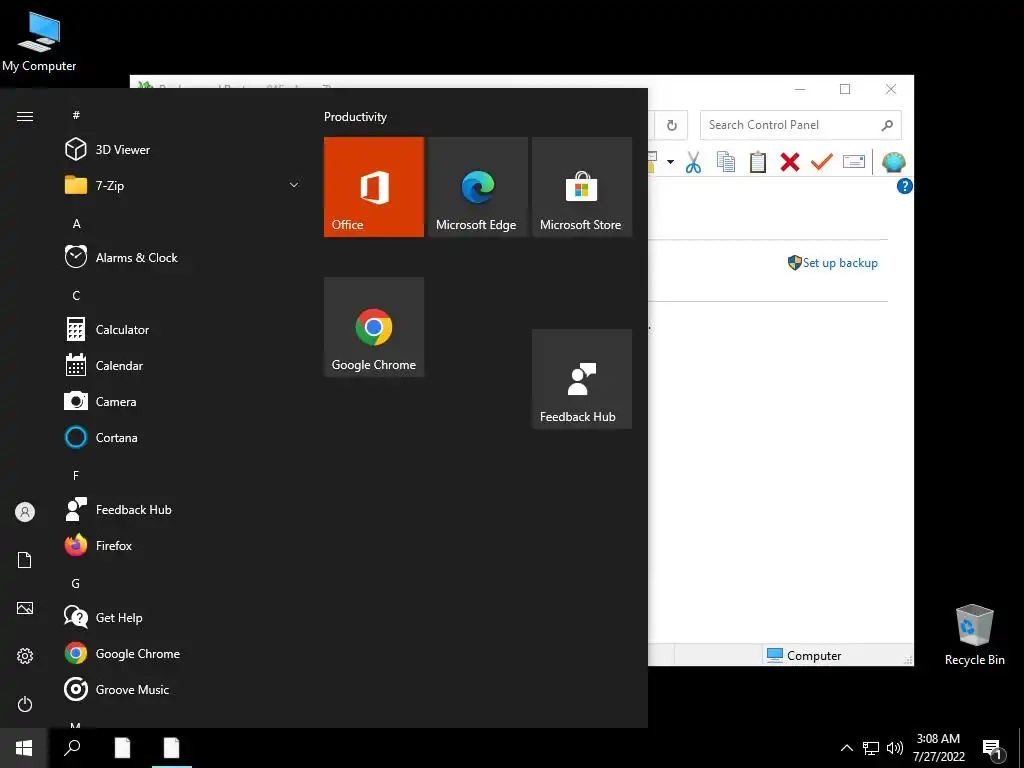Launch Calculator from app list

coord(183,330)
